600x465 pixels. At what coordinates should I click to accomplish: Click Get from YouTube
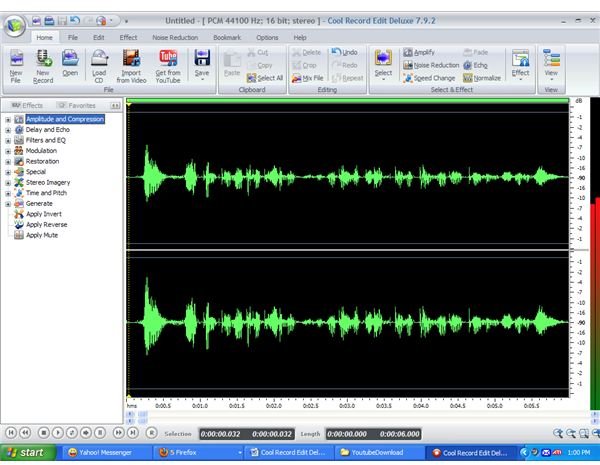168,66
